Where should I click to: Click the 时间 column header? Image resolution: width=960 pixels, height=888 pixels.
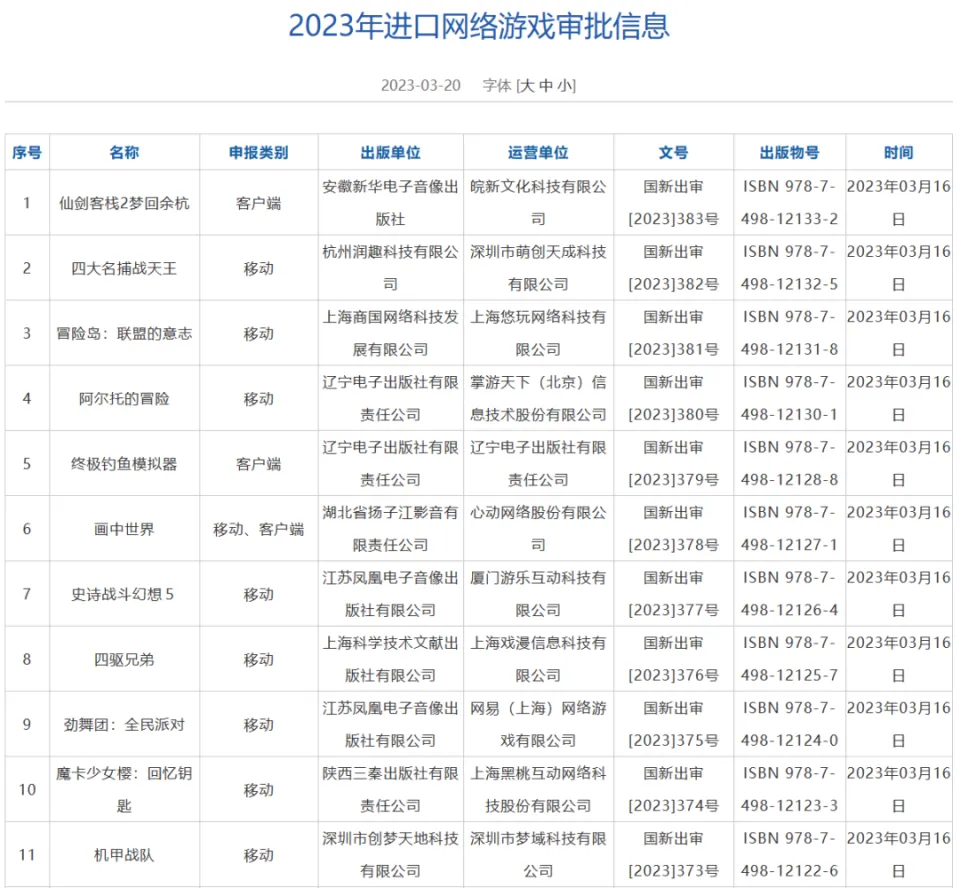pyautogui.click(x=898, y=153)
